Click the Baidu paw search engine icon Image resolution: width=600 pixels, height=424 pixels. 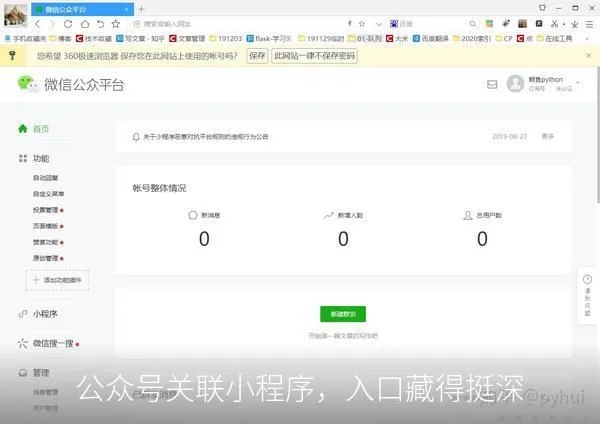394,24
